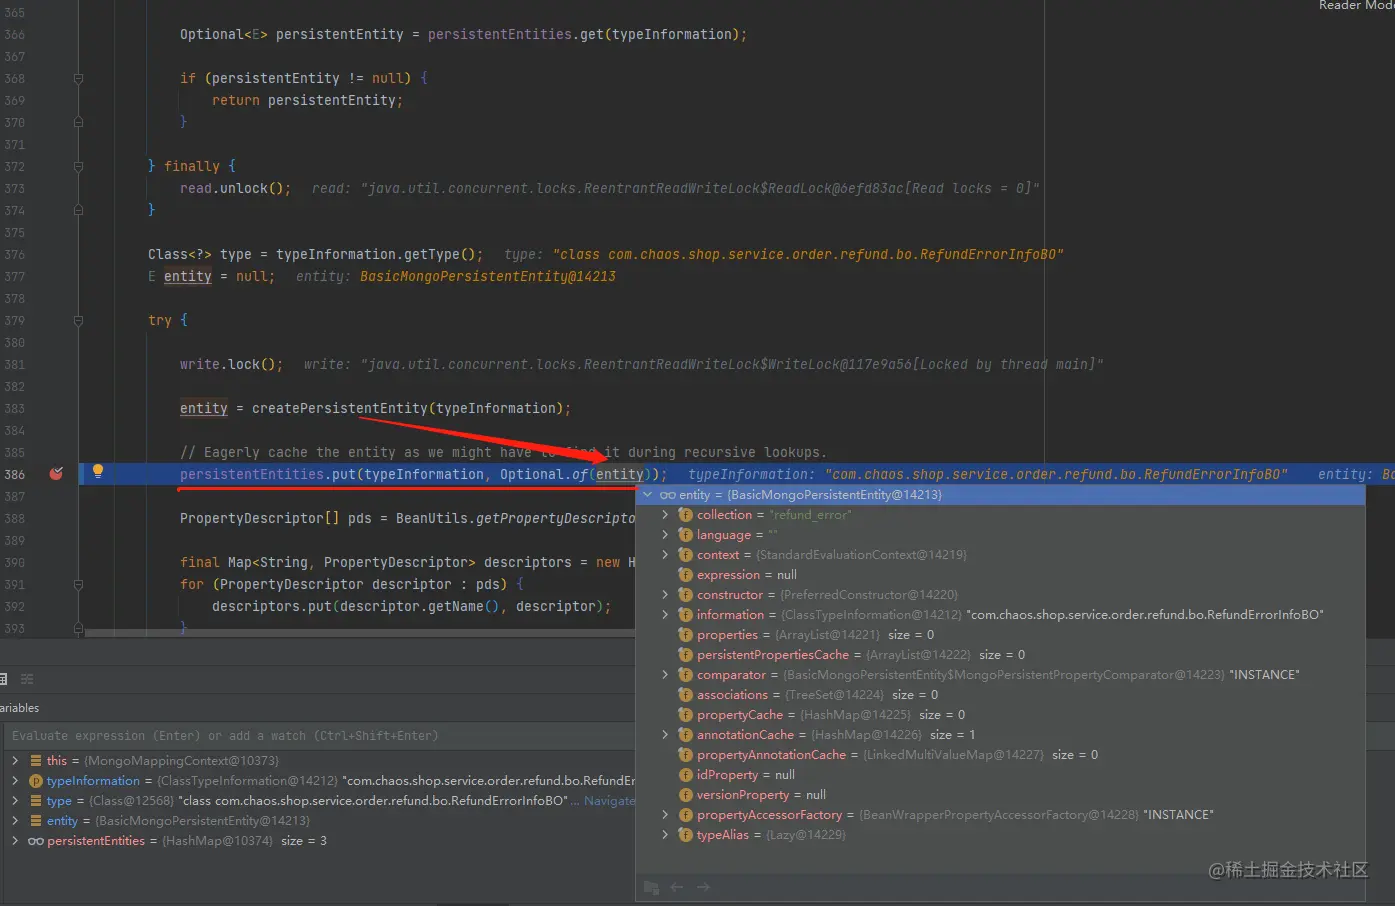
Task: Focus the Evaluate expression input field
Action: [x=318, y=735]
